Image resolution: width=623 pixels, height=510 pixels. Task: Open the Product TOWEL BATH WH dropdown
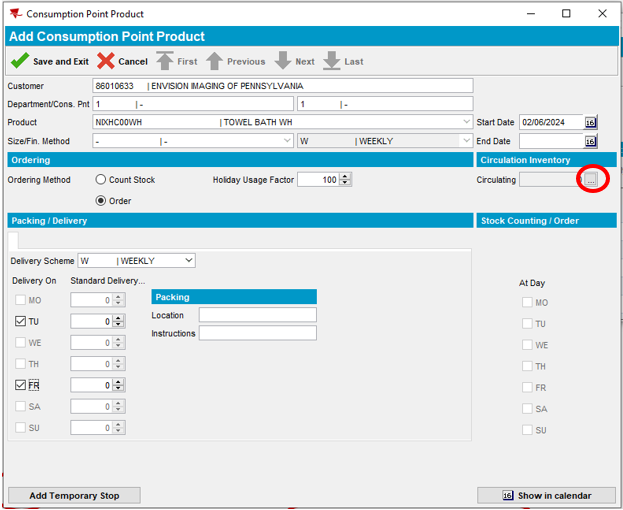click(x=466, y=123)
